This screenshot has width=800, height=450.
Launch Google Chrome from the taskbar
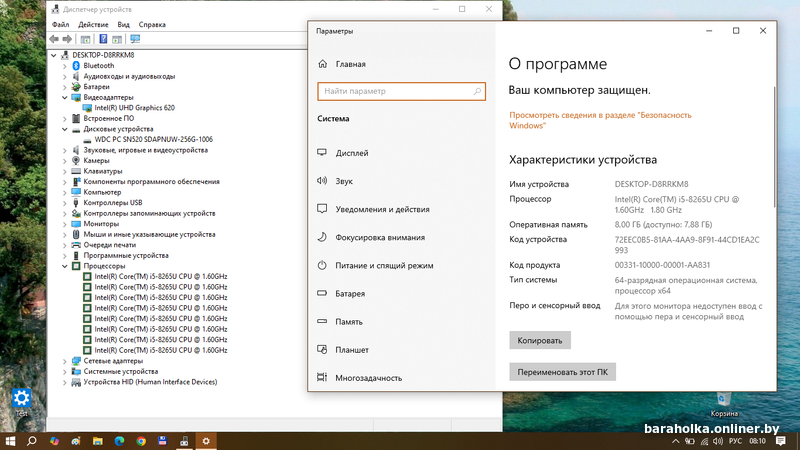[141, 441]
